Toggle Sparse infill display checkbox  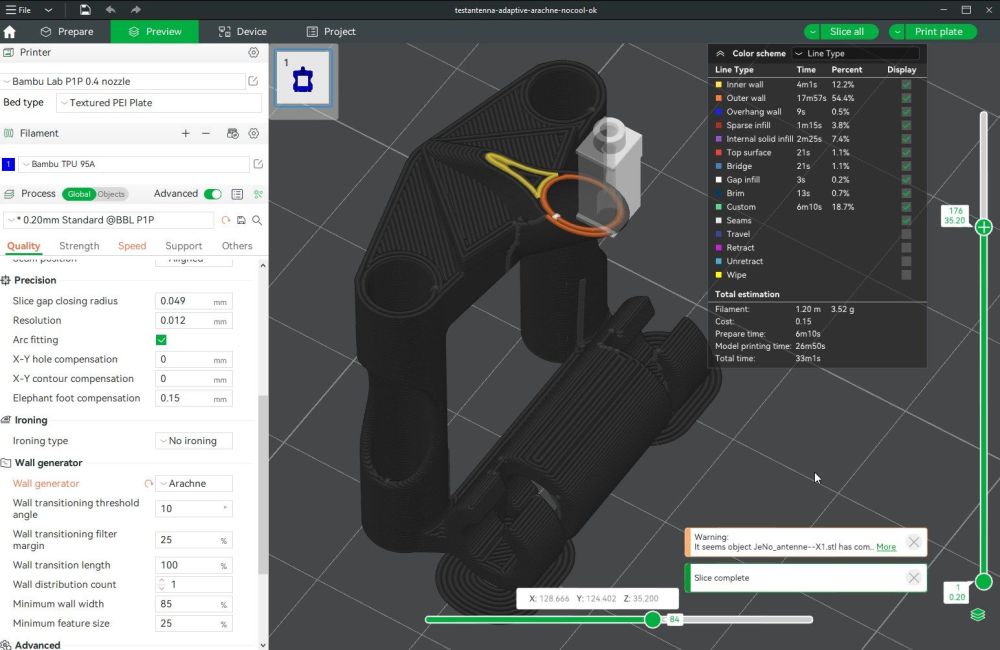point(906,125)
